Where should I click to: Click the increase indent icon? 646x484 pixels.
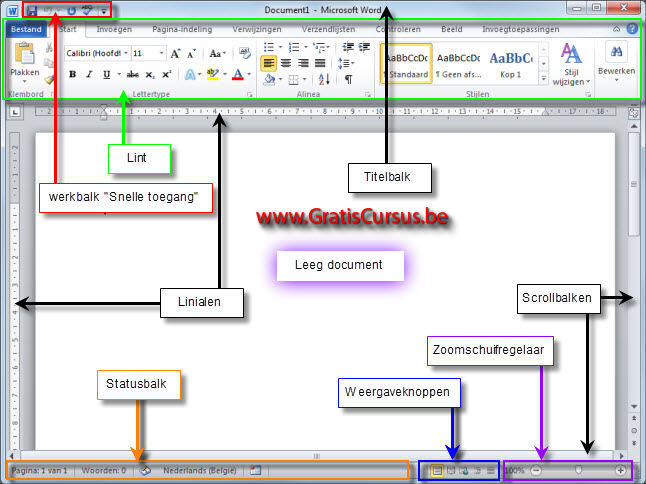tap(364, 47)
